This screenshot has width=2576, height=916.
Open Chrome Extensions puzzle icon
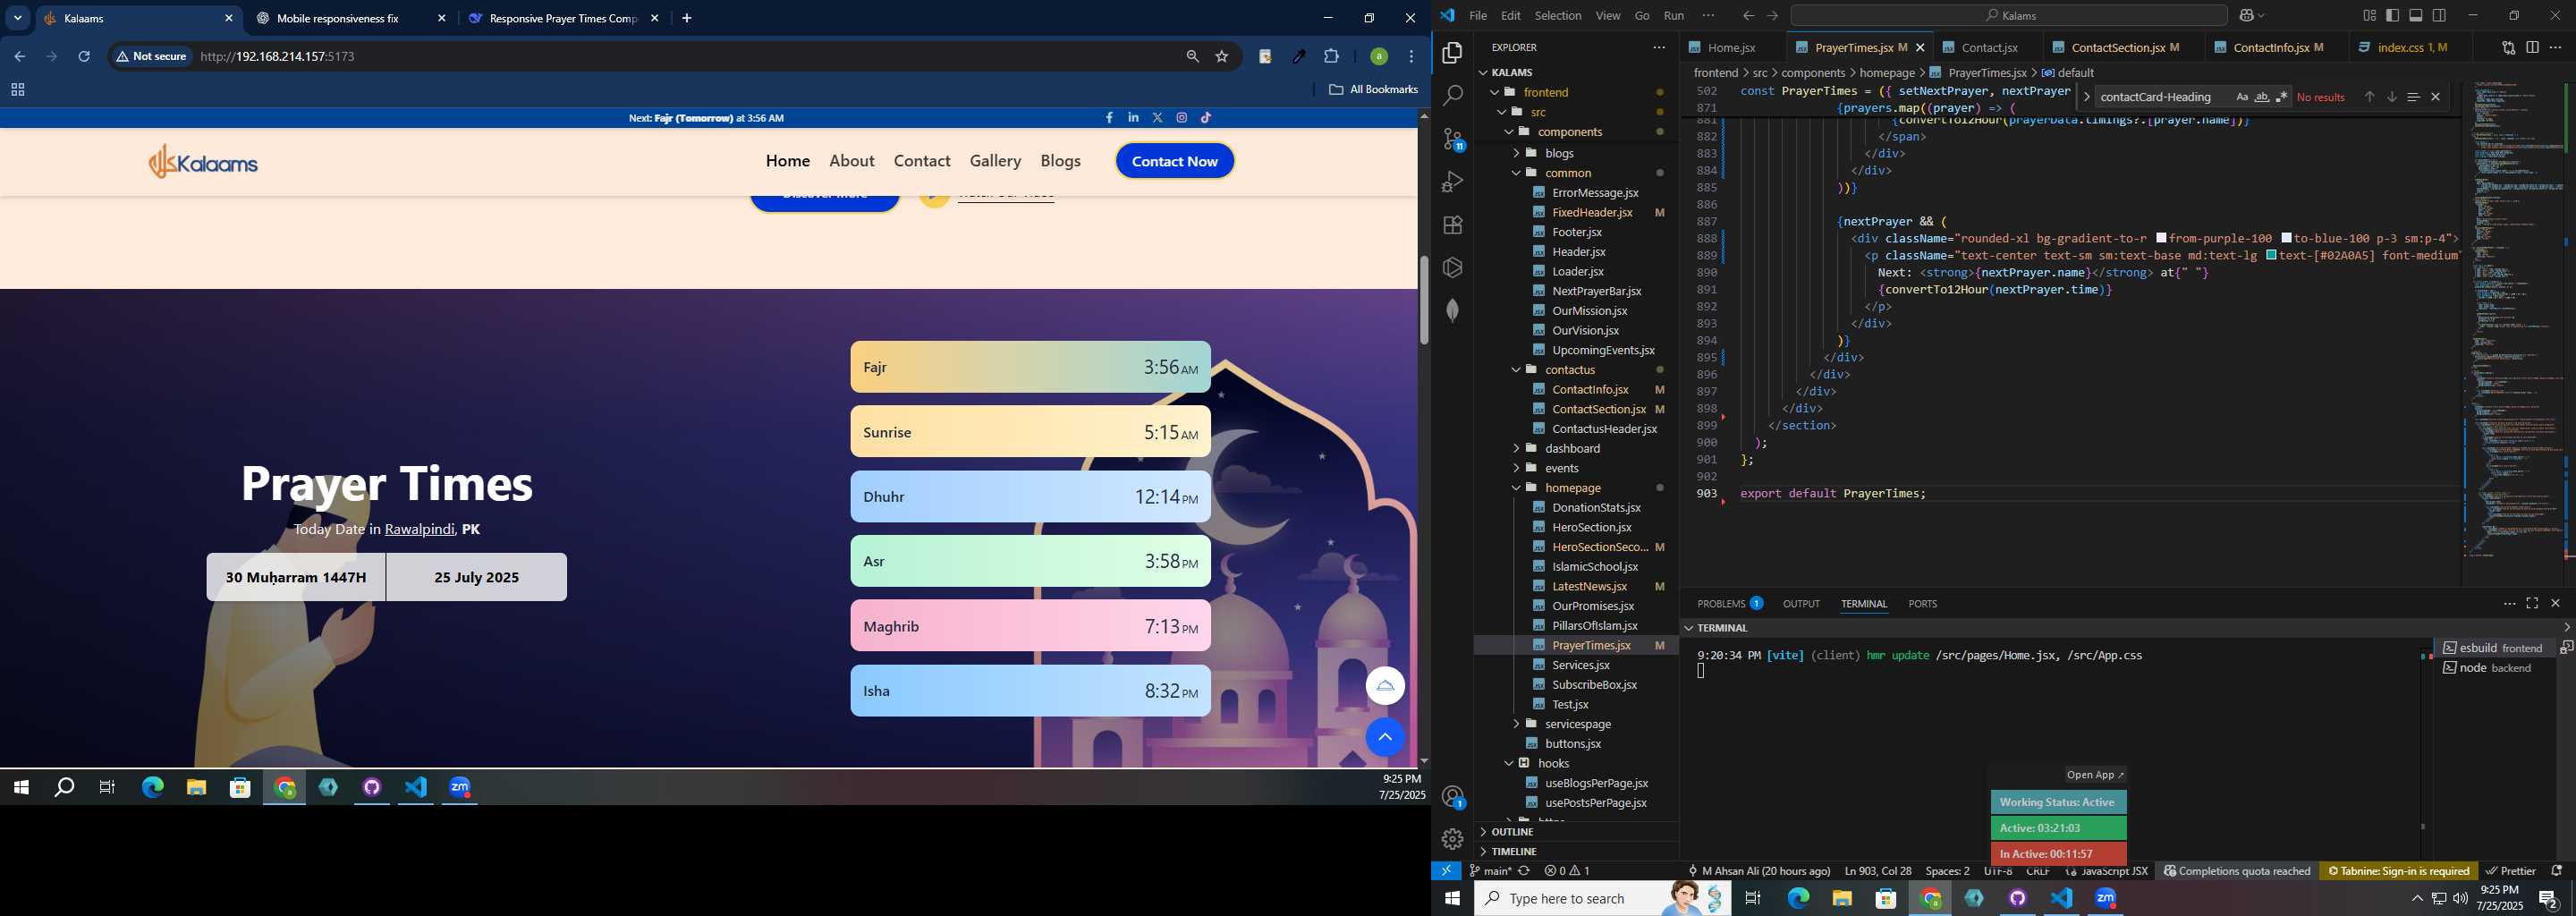(x=1332, y=57)
